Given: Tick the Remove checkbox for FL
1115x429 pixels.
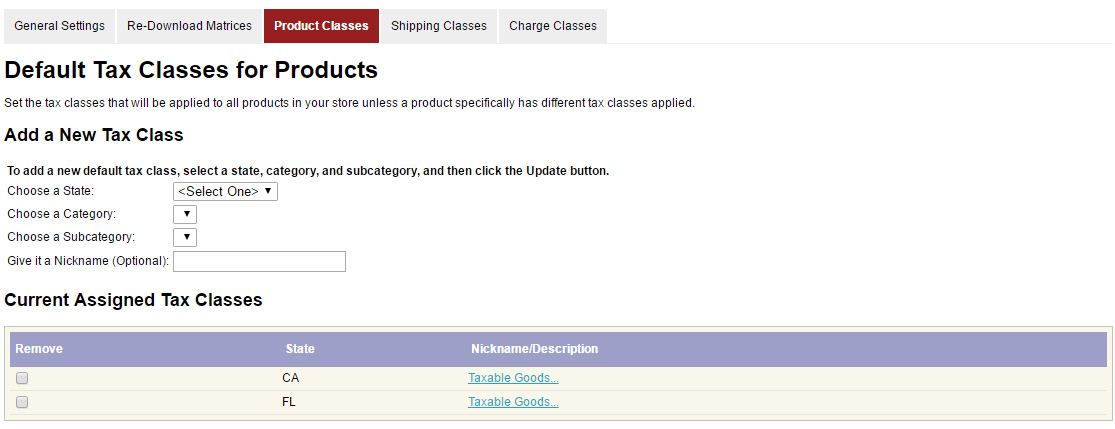Looking at the screenshot, I should click(22, 402).
